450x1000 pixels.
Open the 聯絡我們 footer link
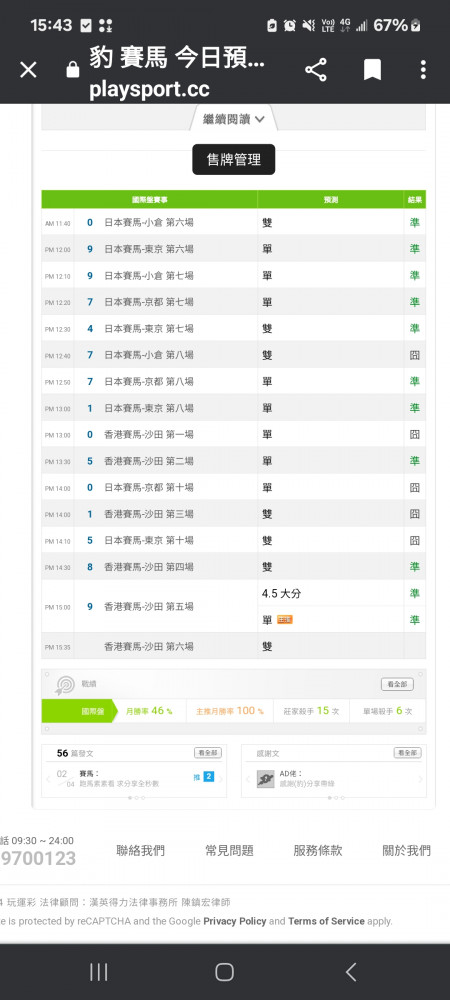coord(140,850)
